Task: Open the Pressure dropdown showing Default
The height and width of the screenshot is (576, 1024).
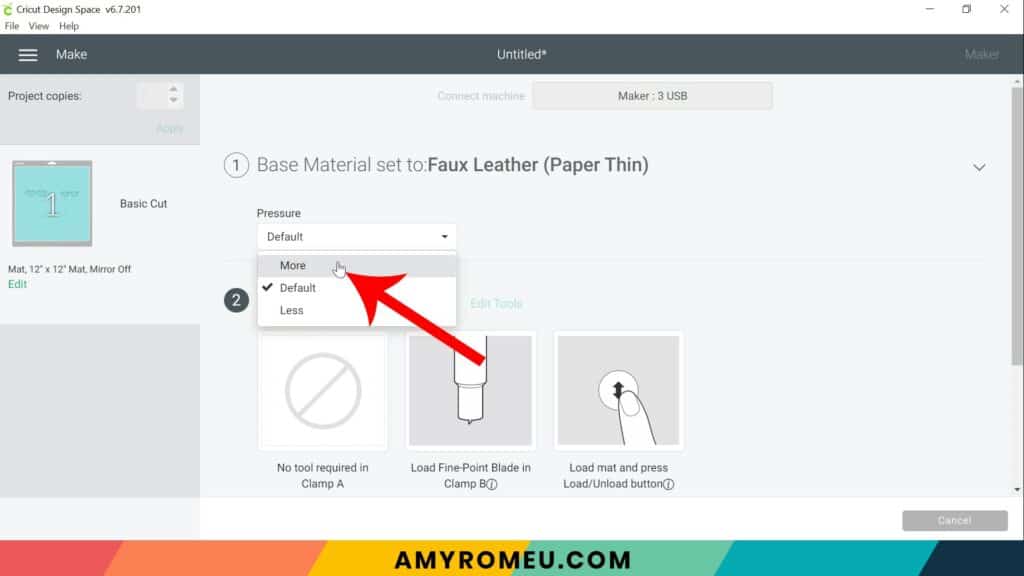Action: (357, 236)
